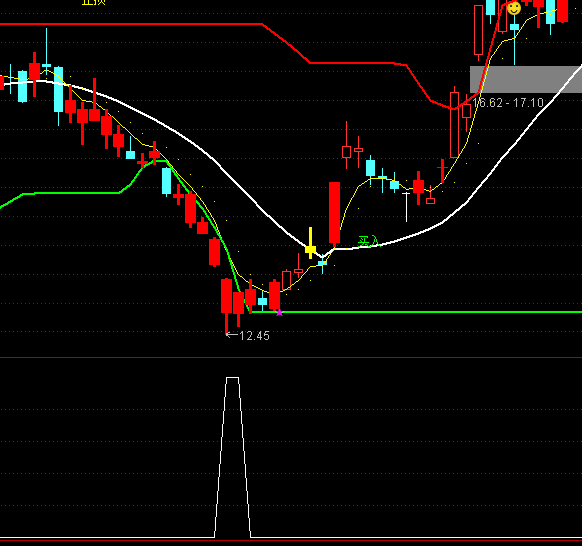Click the gray 16.62 - 17.10 gap zone
The image size is (582, 546).
coord(526,79)
